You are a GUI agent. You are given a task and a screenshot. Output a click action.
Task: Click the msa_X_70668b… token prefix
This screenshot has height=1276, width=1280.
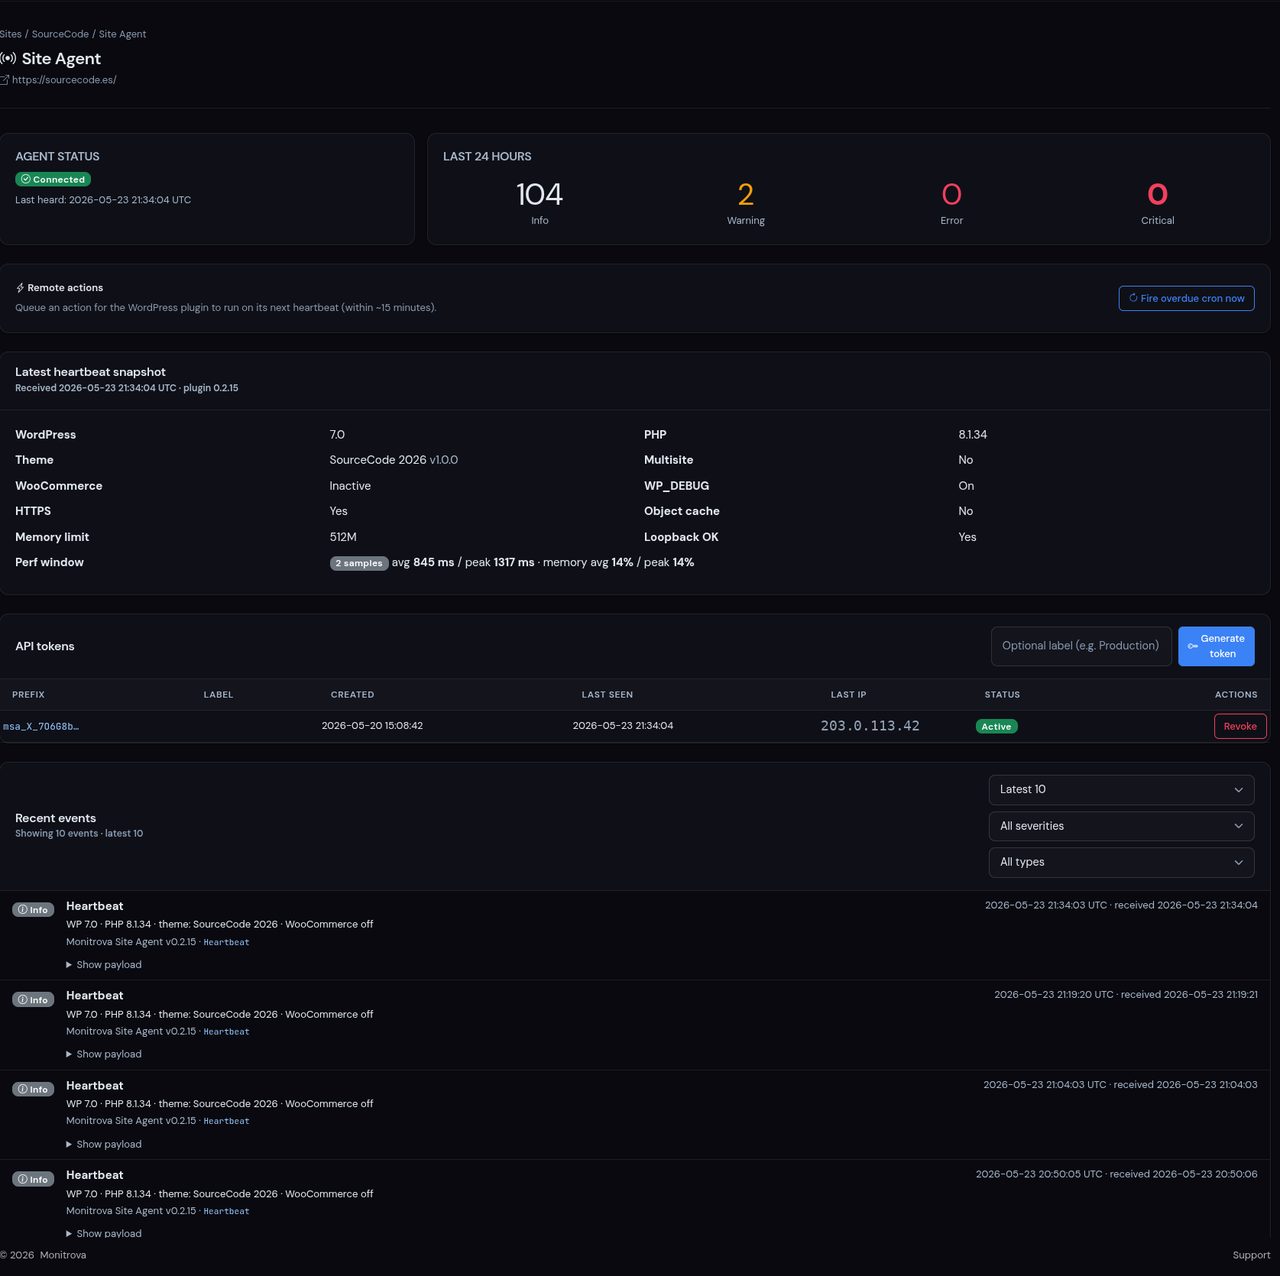point(41,726)
